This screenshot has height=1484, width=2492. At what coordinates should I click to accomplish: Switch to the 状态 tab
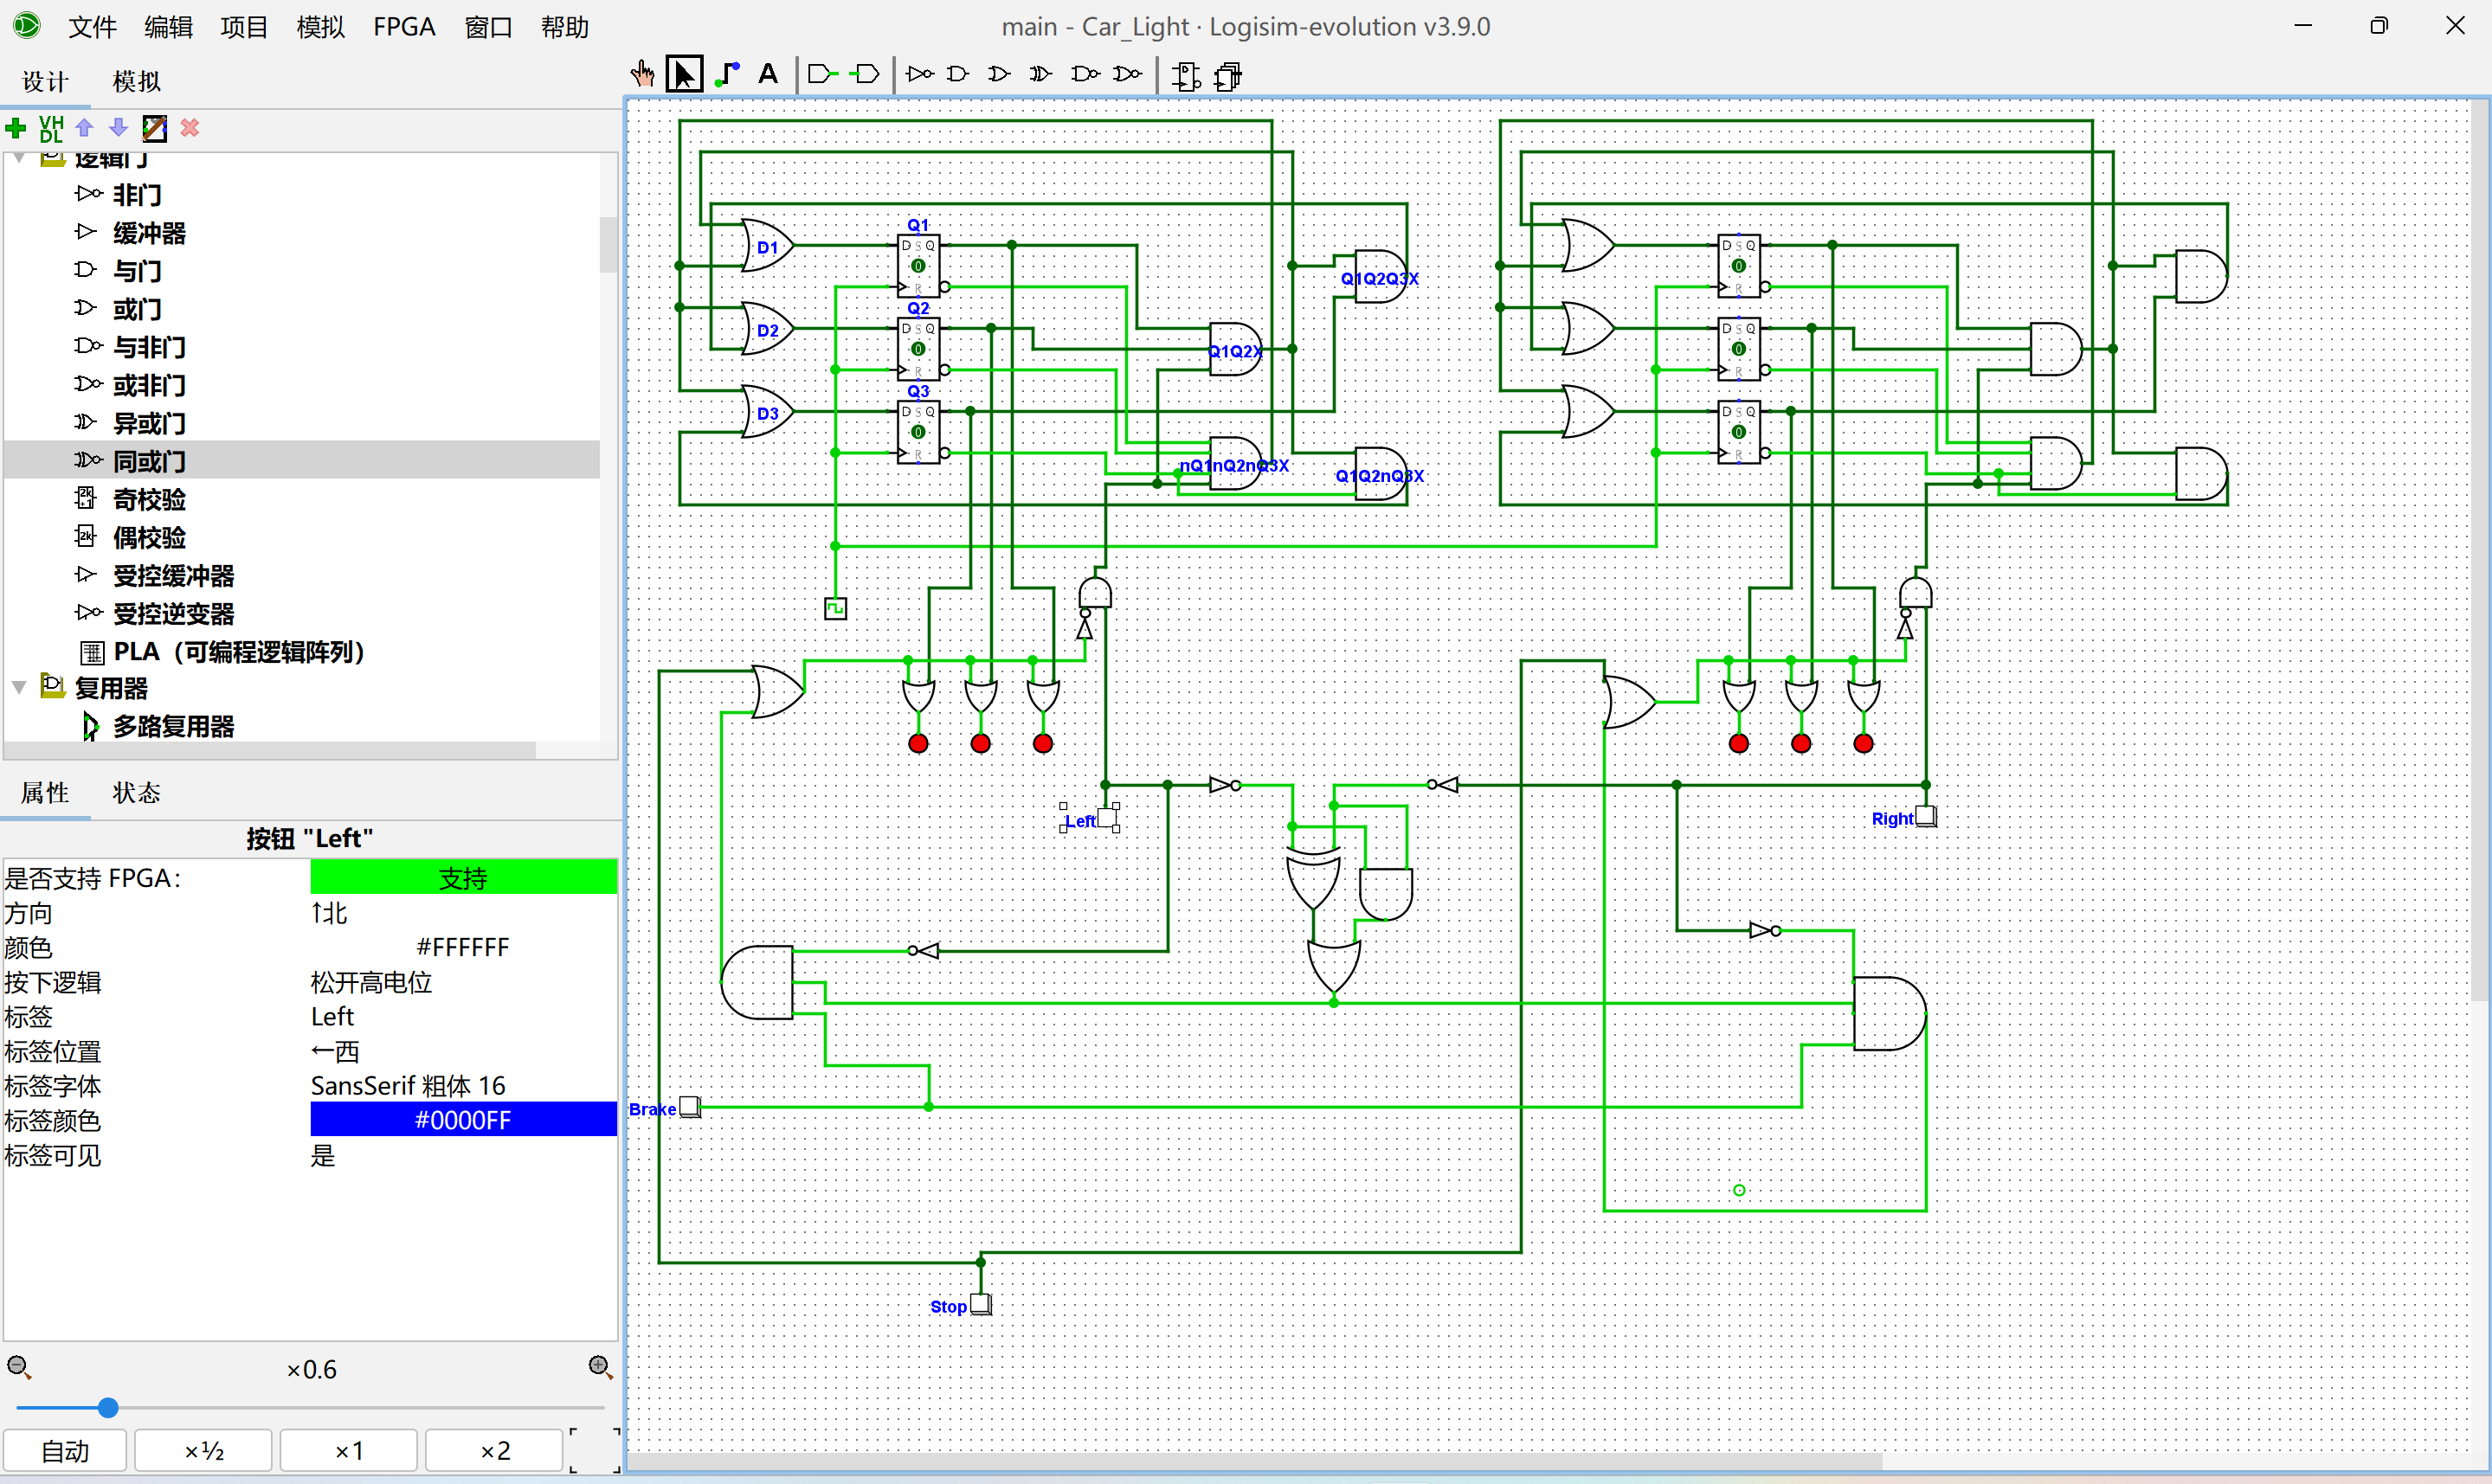[136, 793]
